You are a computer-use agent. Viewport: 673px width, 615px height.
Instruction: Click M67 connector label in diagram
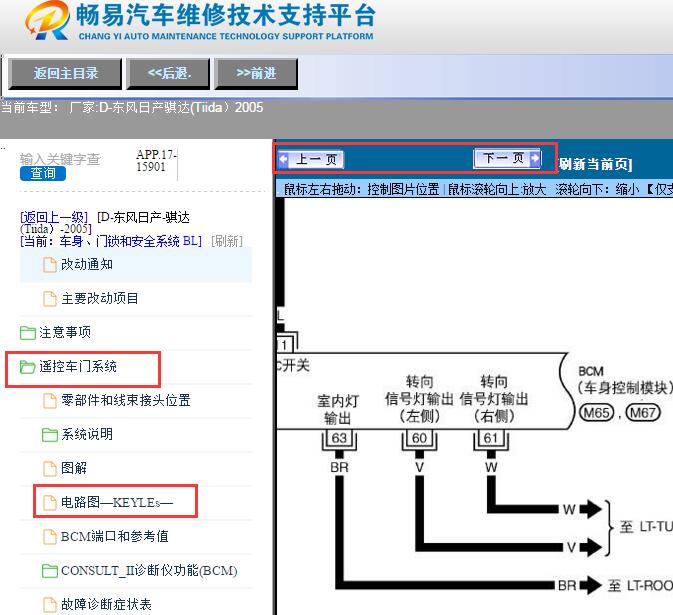(x=643, y=413)
